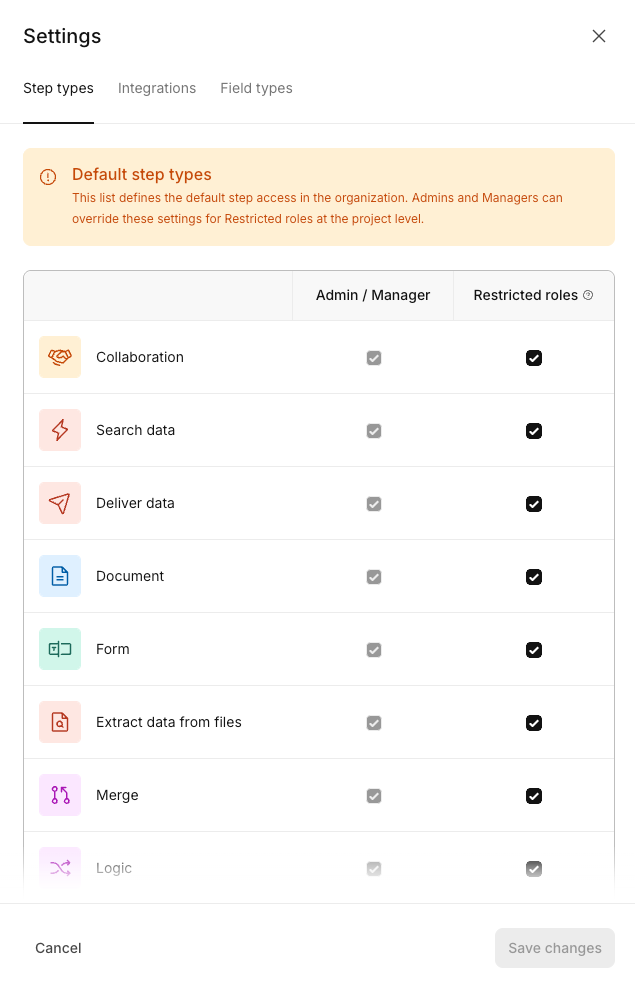Click the Save changes button
This screenshot has width=635, height=987.
[x=554, y=948]
